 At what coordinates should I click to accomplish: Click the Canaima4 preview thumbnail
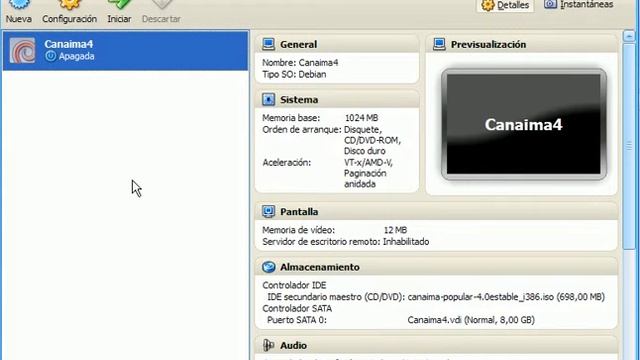tap(524, 124)
